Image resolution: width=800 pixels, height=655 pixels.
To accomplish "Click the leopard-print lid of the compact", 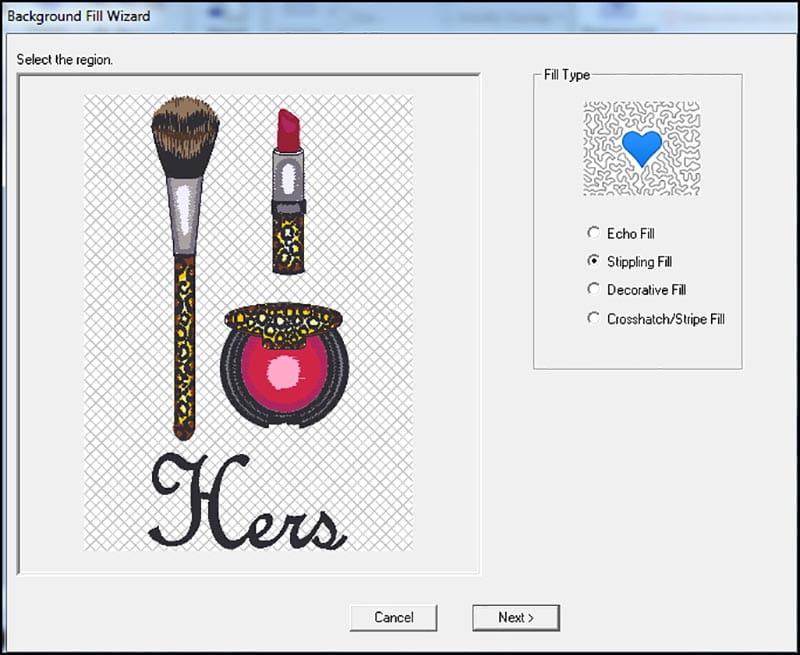I will click(283, 320).
